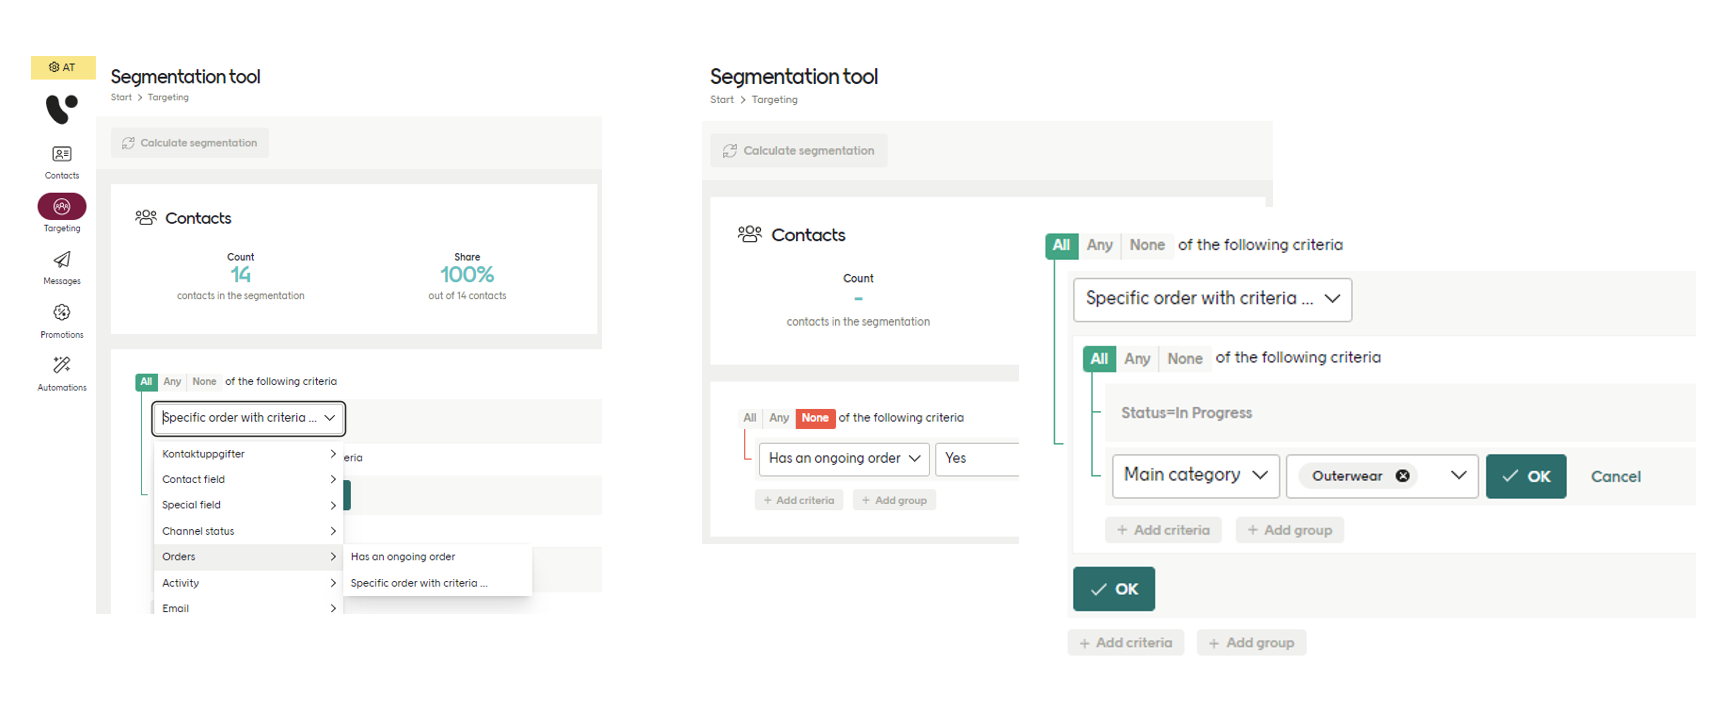Click Add group below Has an ongoing order
1720x703 pixels.
[x=894, y=500]
